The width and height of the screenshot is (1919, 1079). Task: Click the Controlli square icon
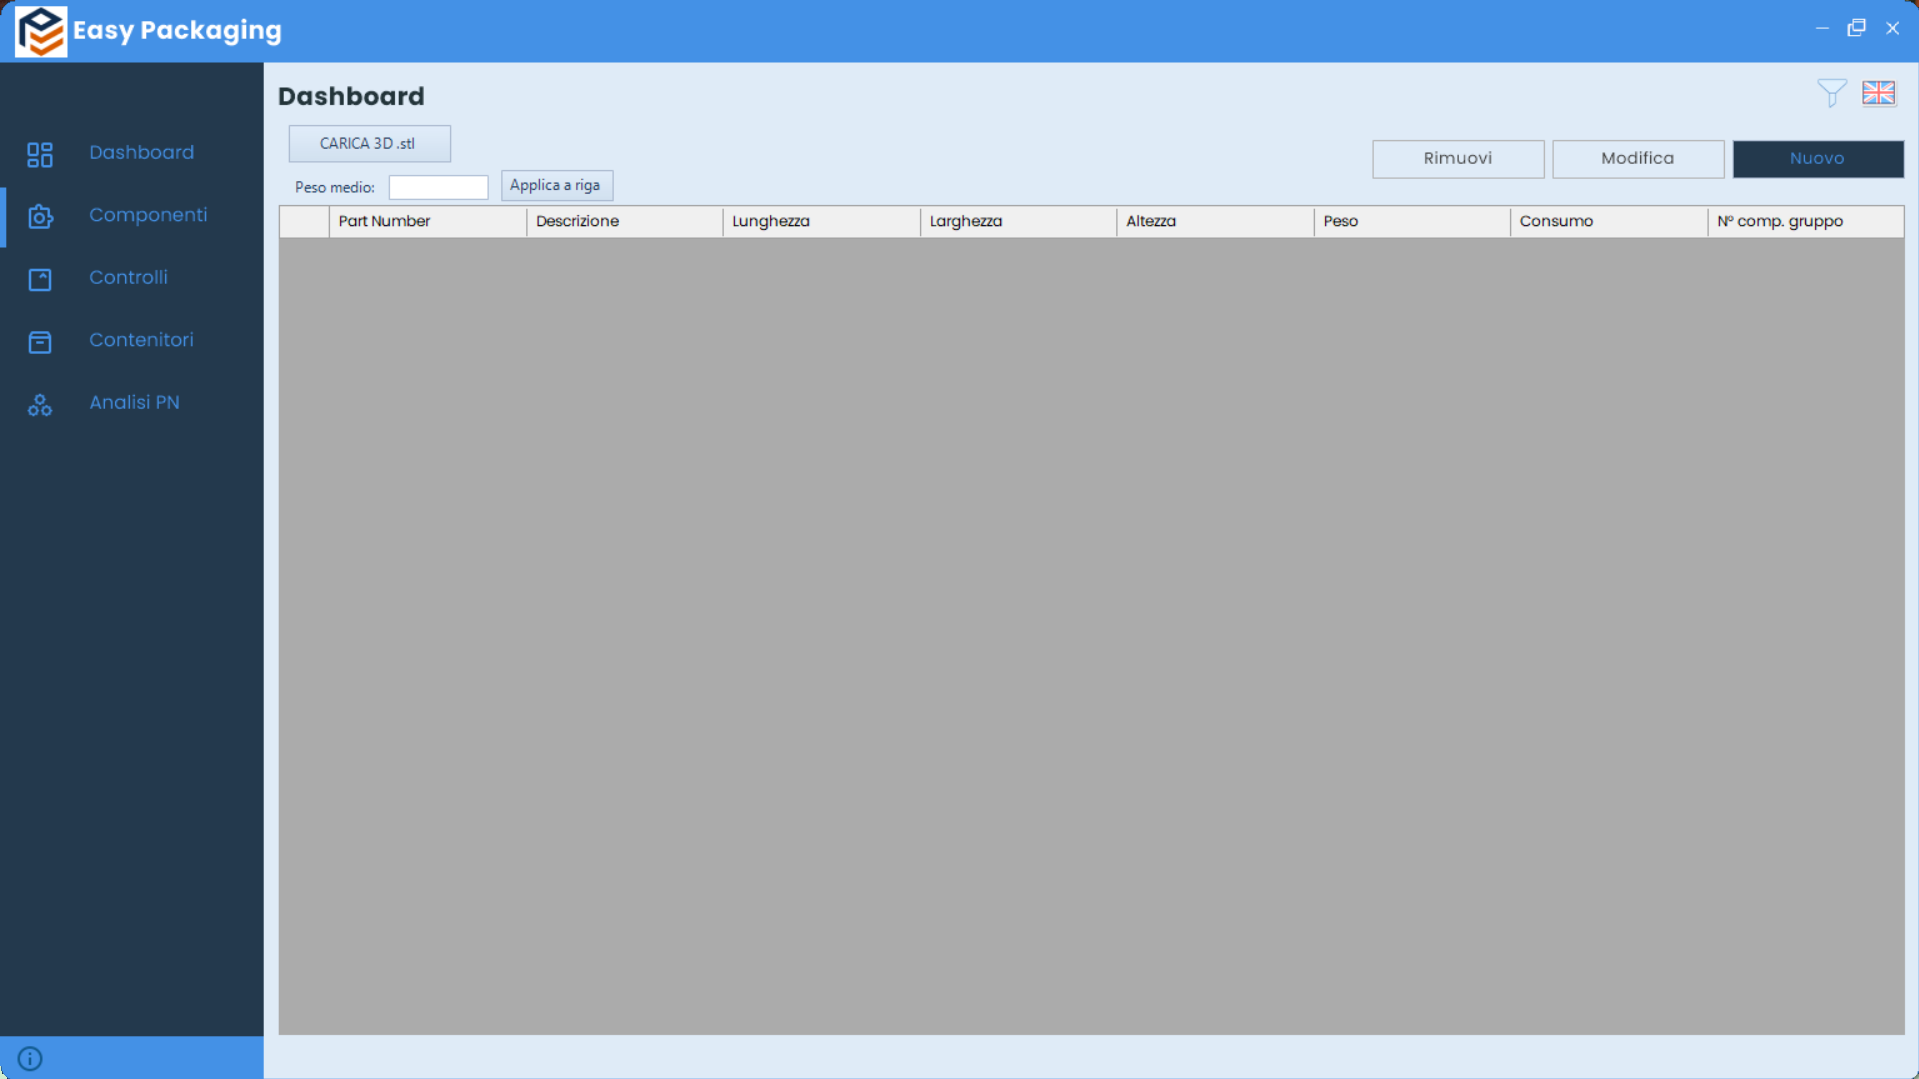pyautogui.click(x=40, y=279)
